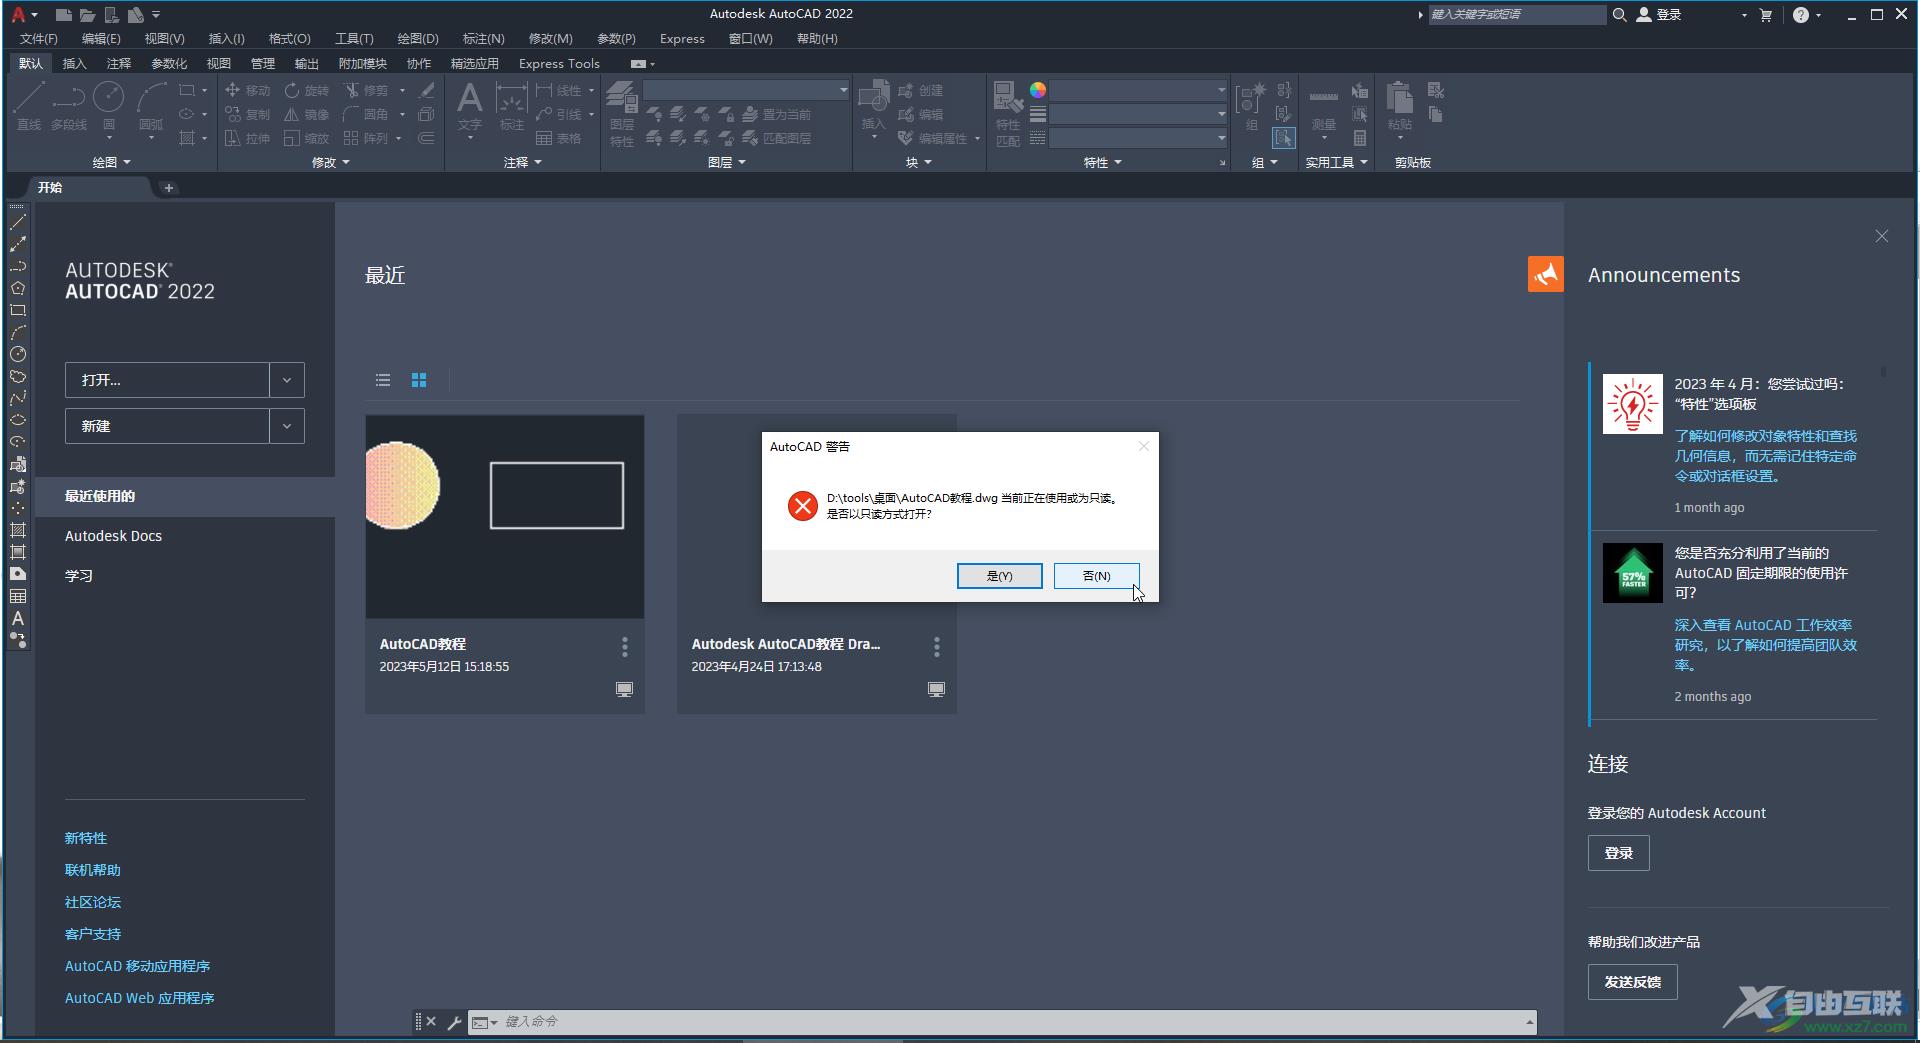Click the search magnifier icon
This screenshot has width=1920, height=1043.
[1619, 14]
